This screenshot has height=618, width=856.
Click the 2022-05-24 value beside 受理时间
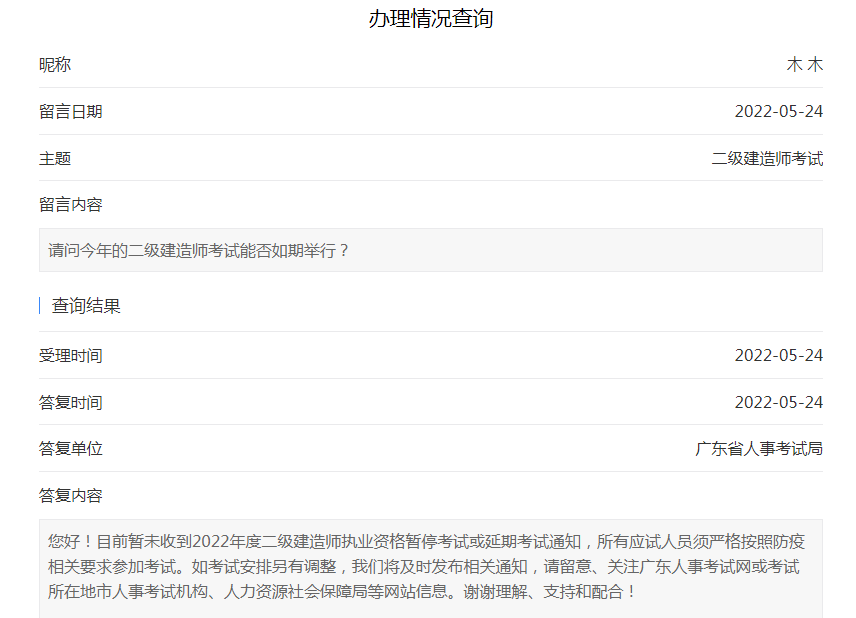click(x=778, y=355)
